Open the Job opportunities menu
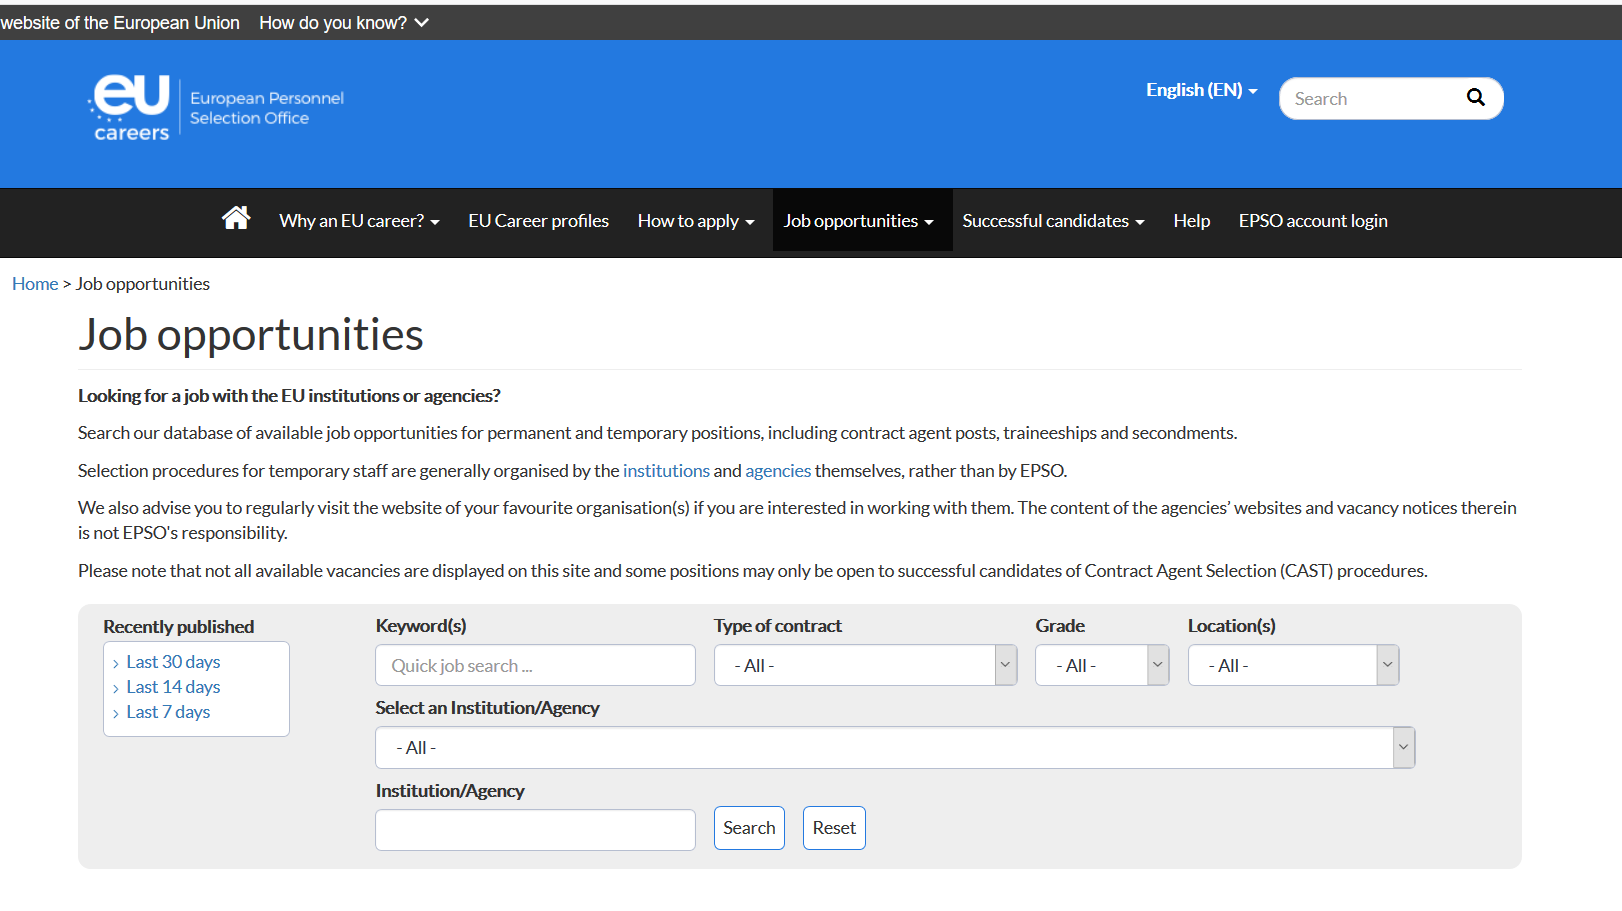 click(859, 220)
